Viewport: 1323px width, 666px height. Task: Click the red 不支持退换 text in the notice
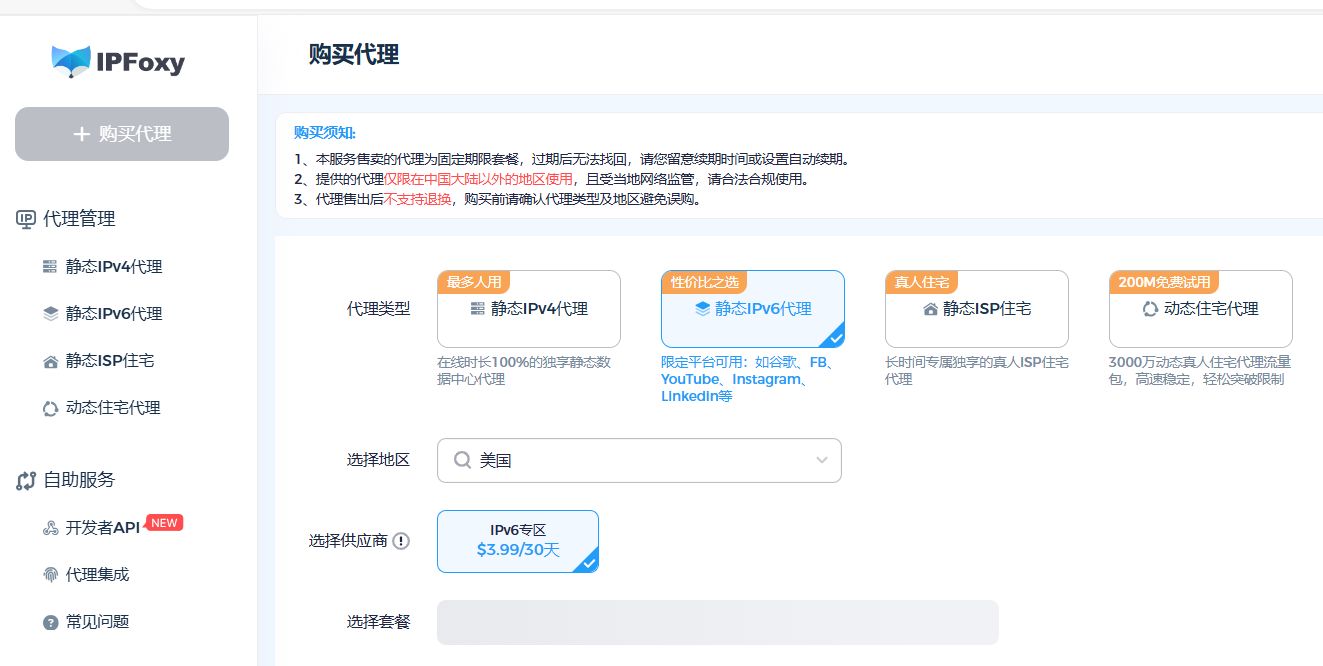418,199
